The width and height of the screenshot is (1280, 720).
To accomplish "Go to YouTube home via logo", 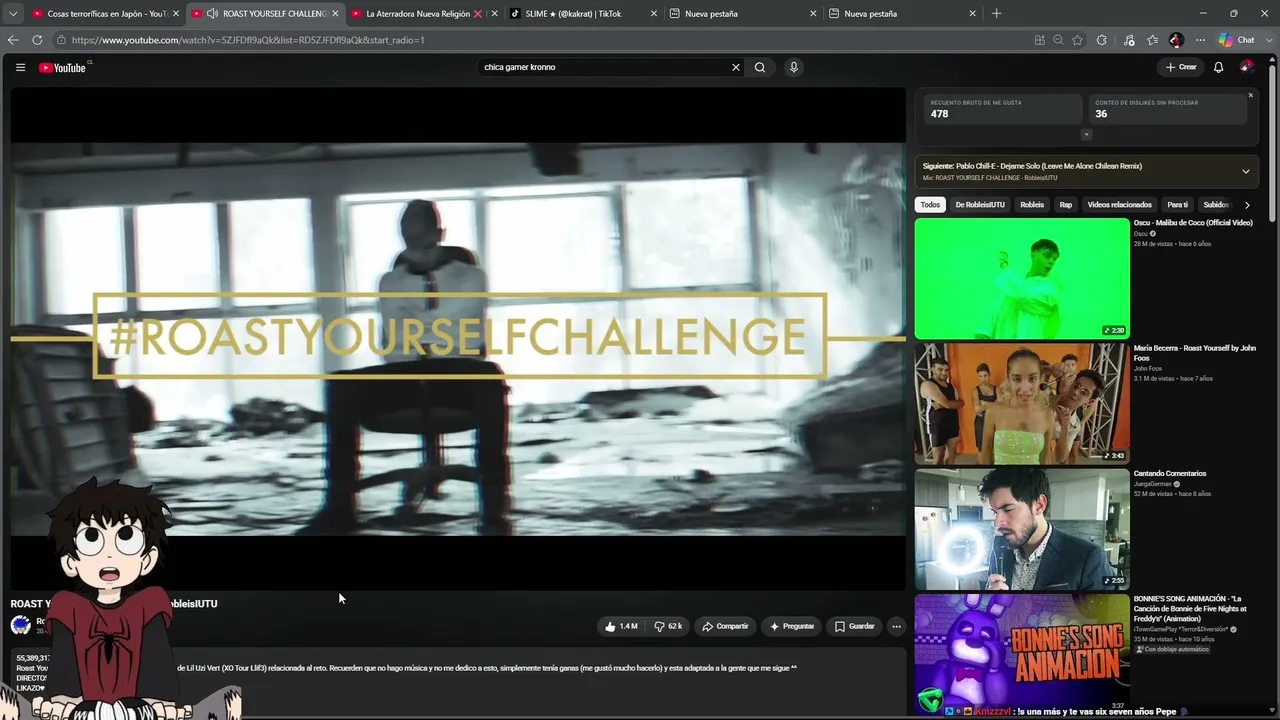I will (62, 67).
